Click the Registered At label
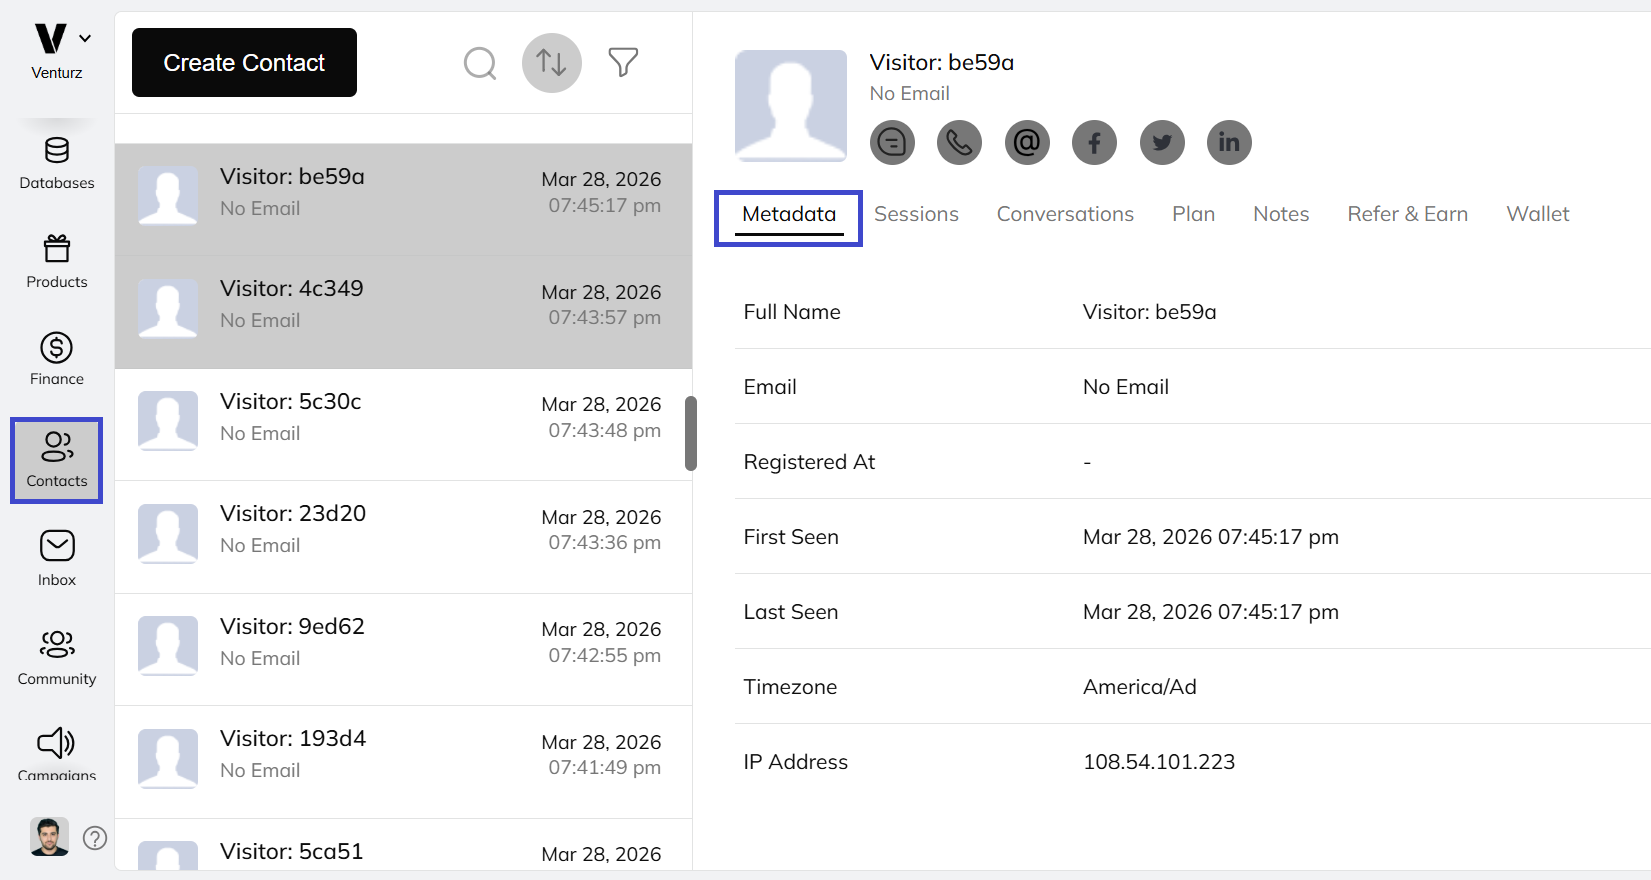Viewport: 1651px width, 880px height. [809, 462]
